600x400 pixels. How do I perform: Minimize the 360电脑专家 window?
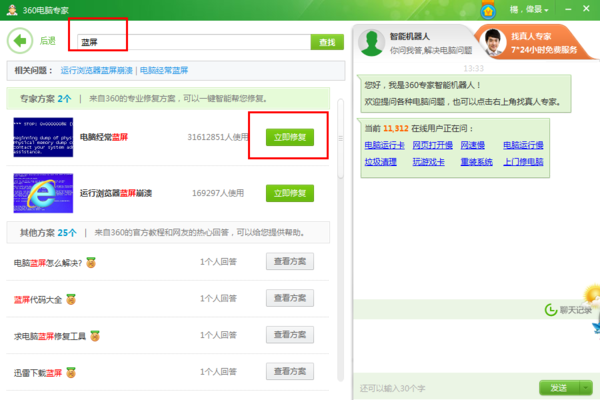point(568,9)
